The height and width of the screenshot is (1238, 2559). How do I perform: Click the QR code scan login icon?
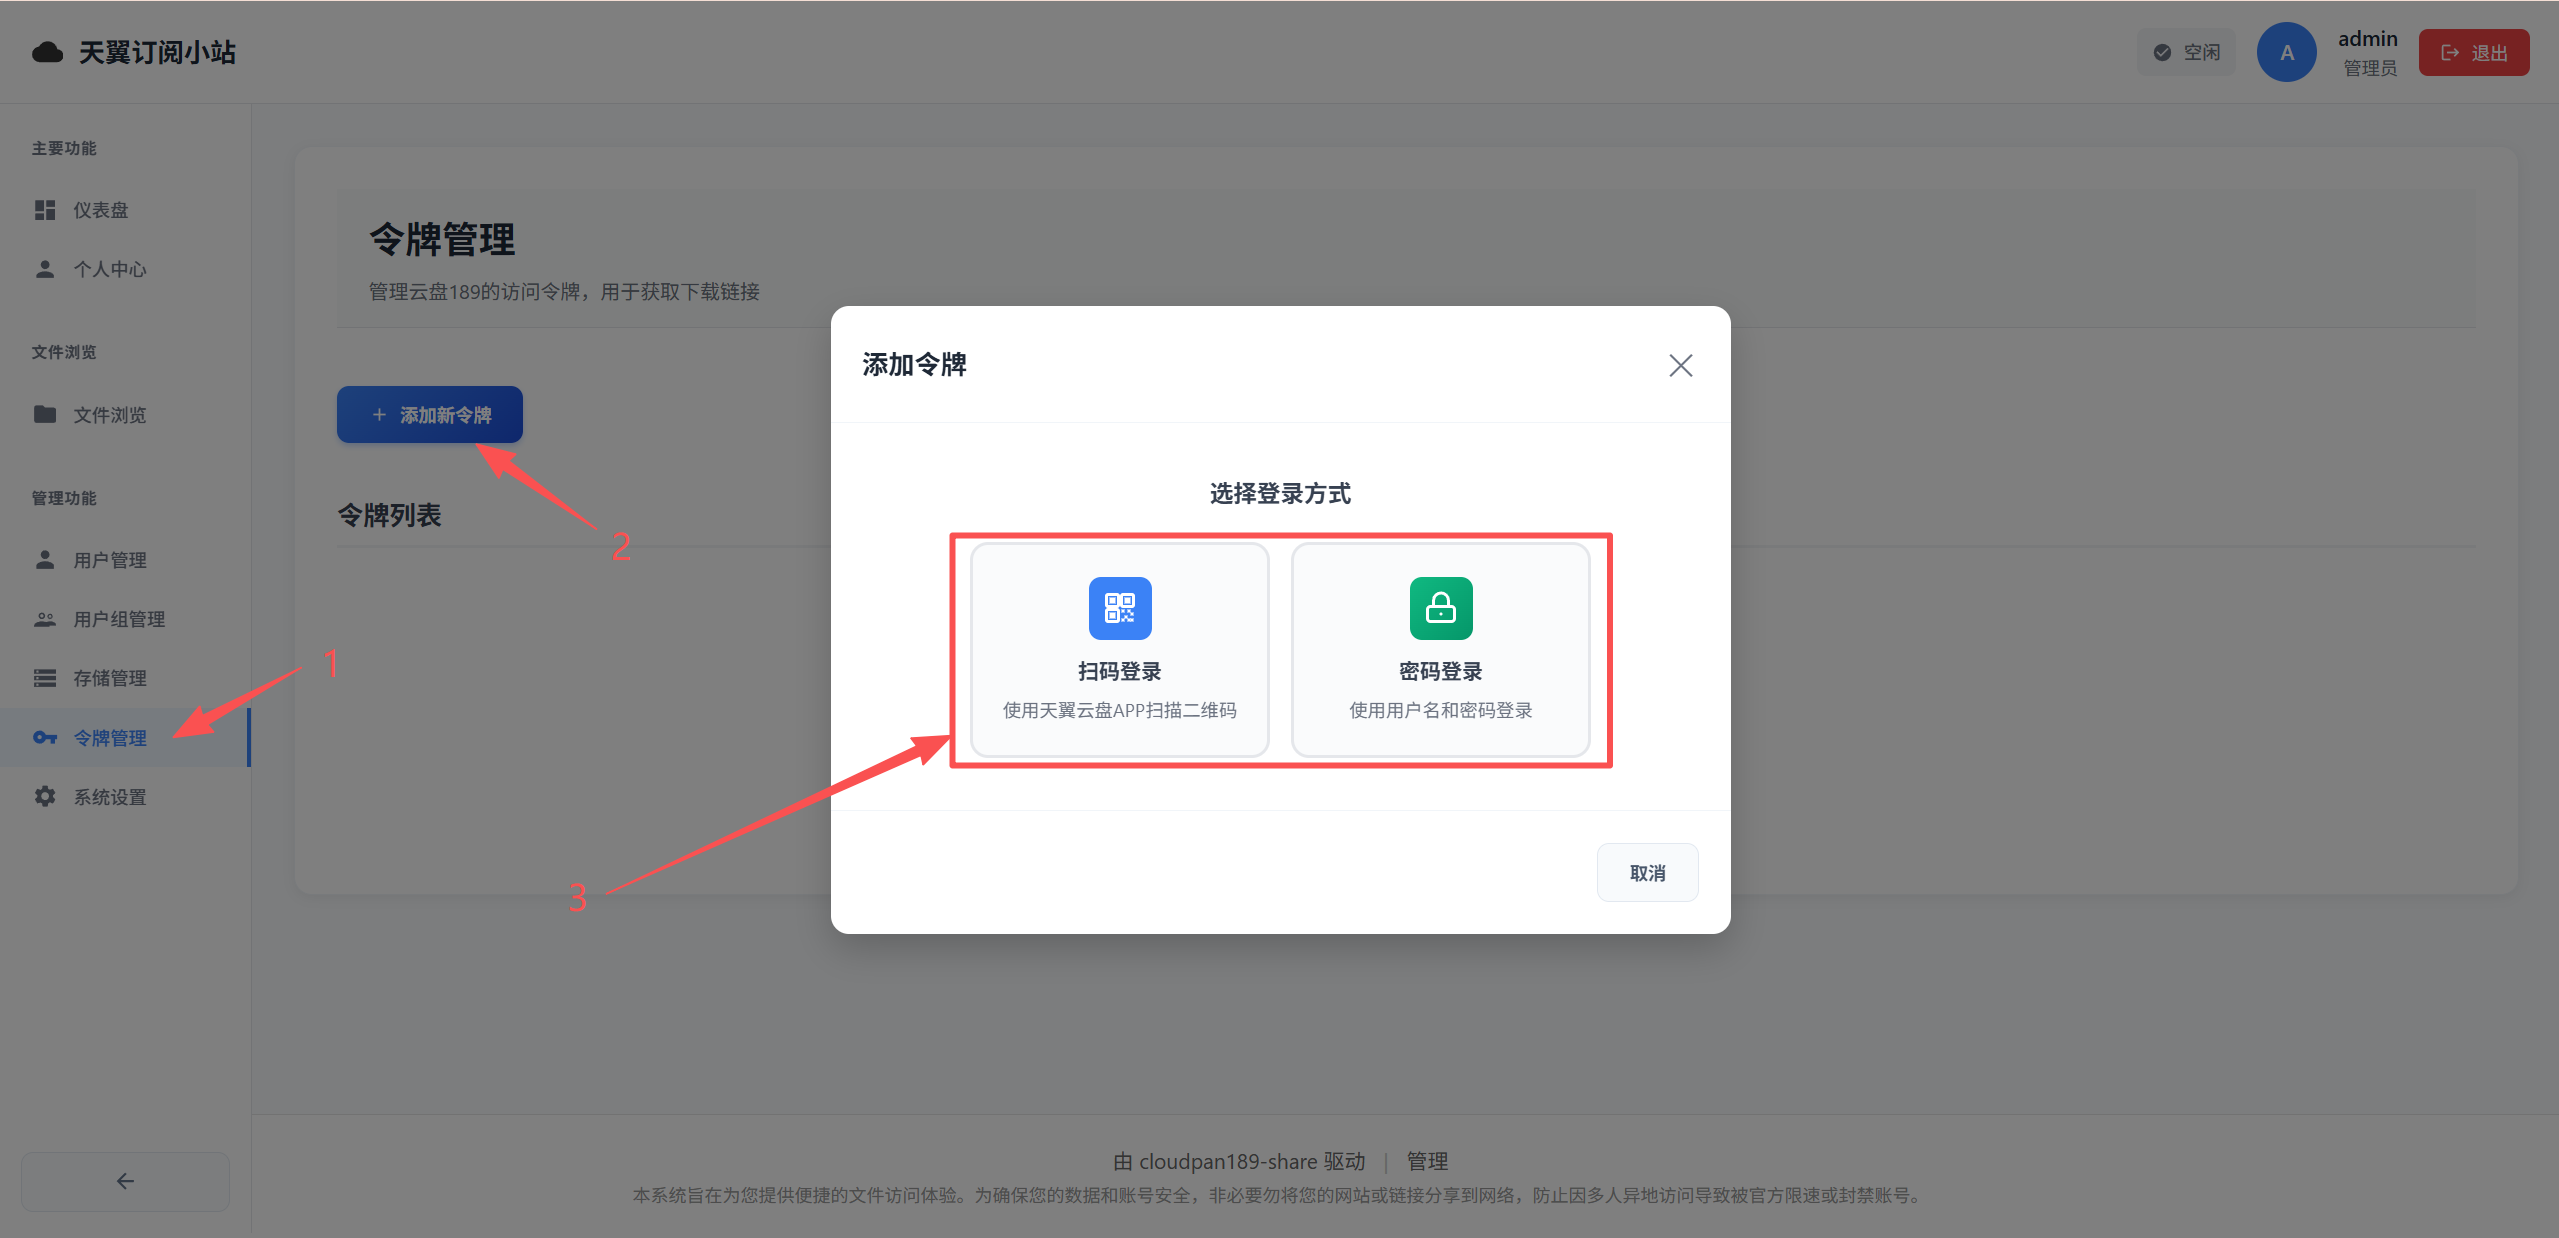pos(1119,608)
